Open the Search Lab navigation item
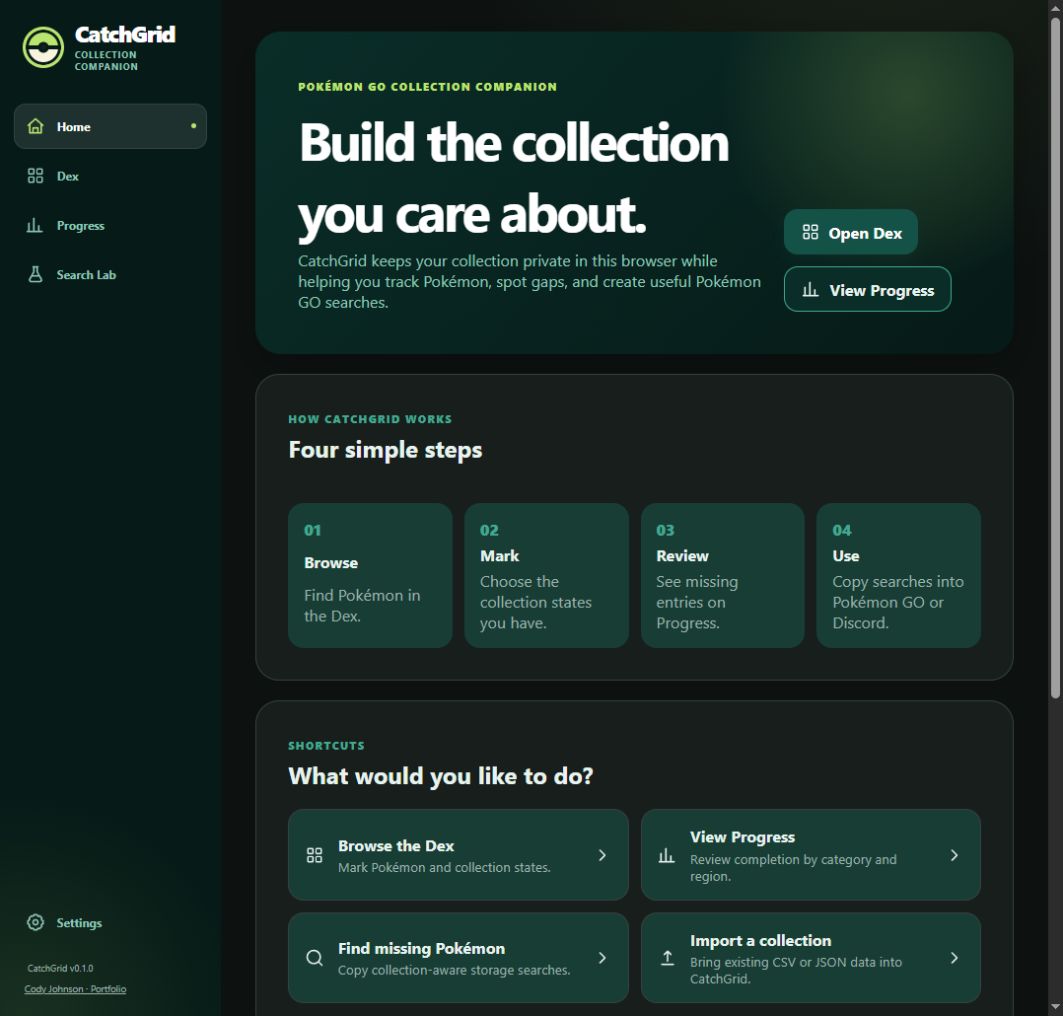This screenshot has width=1063, height=1016. 111,275
